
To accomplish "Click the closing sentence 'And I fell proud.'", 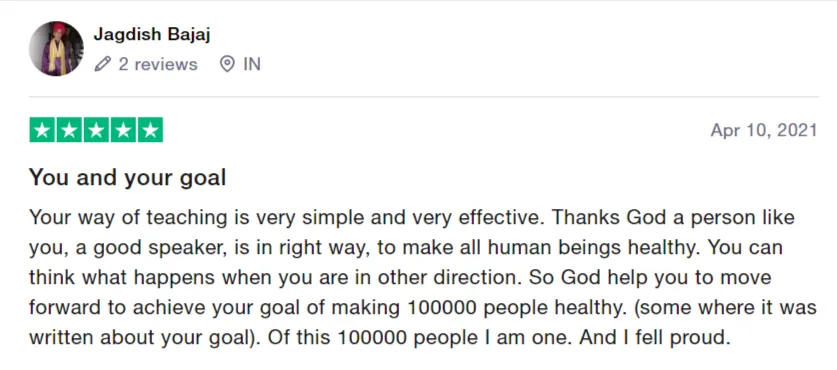I will point(654,337).
